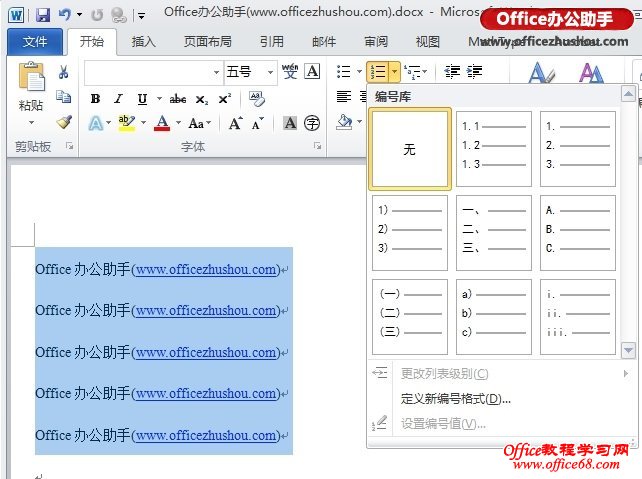Click the Clear Formatting eraser icon
The image size is (642, 479).
pyautogui.click(x=257, y=99)
